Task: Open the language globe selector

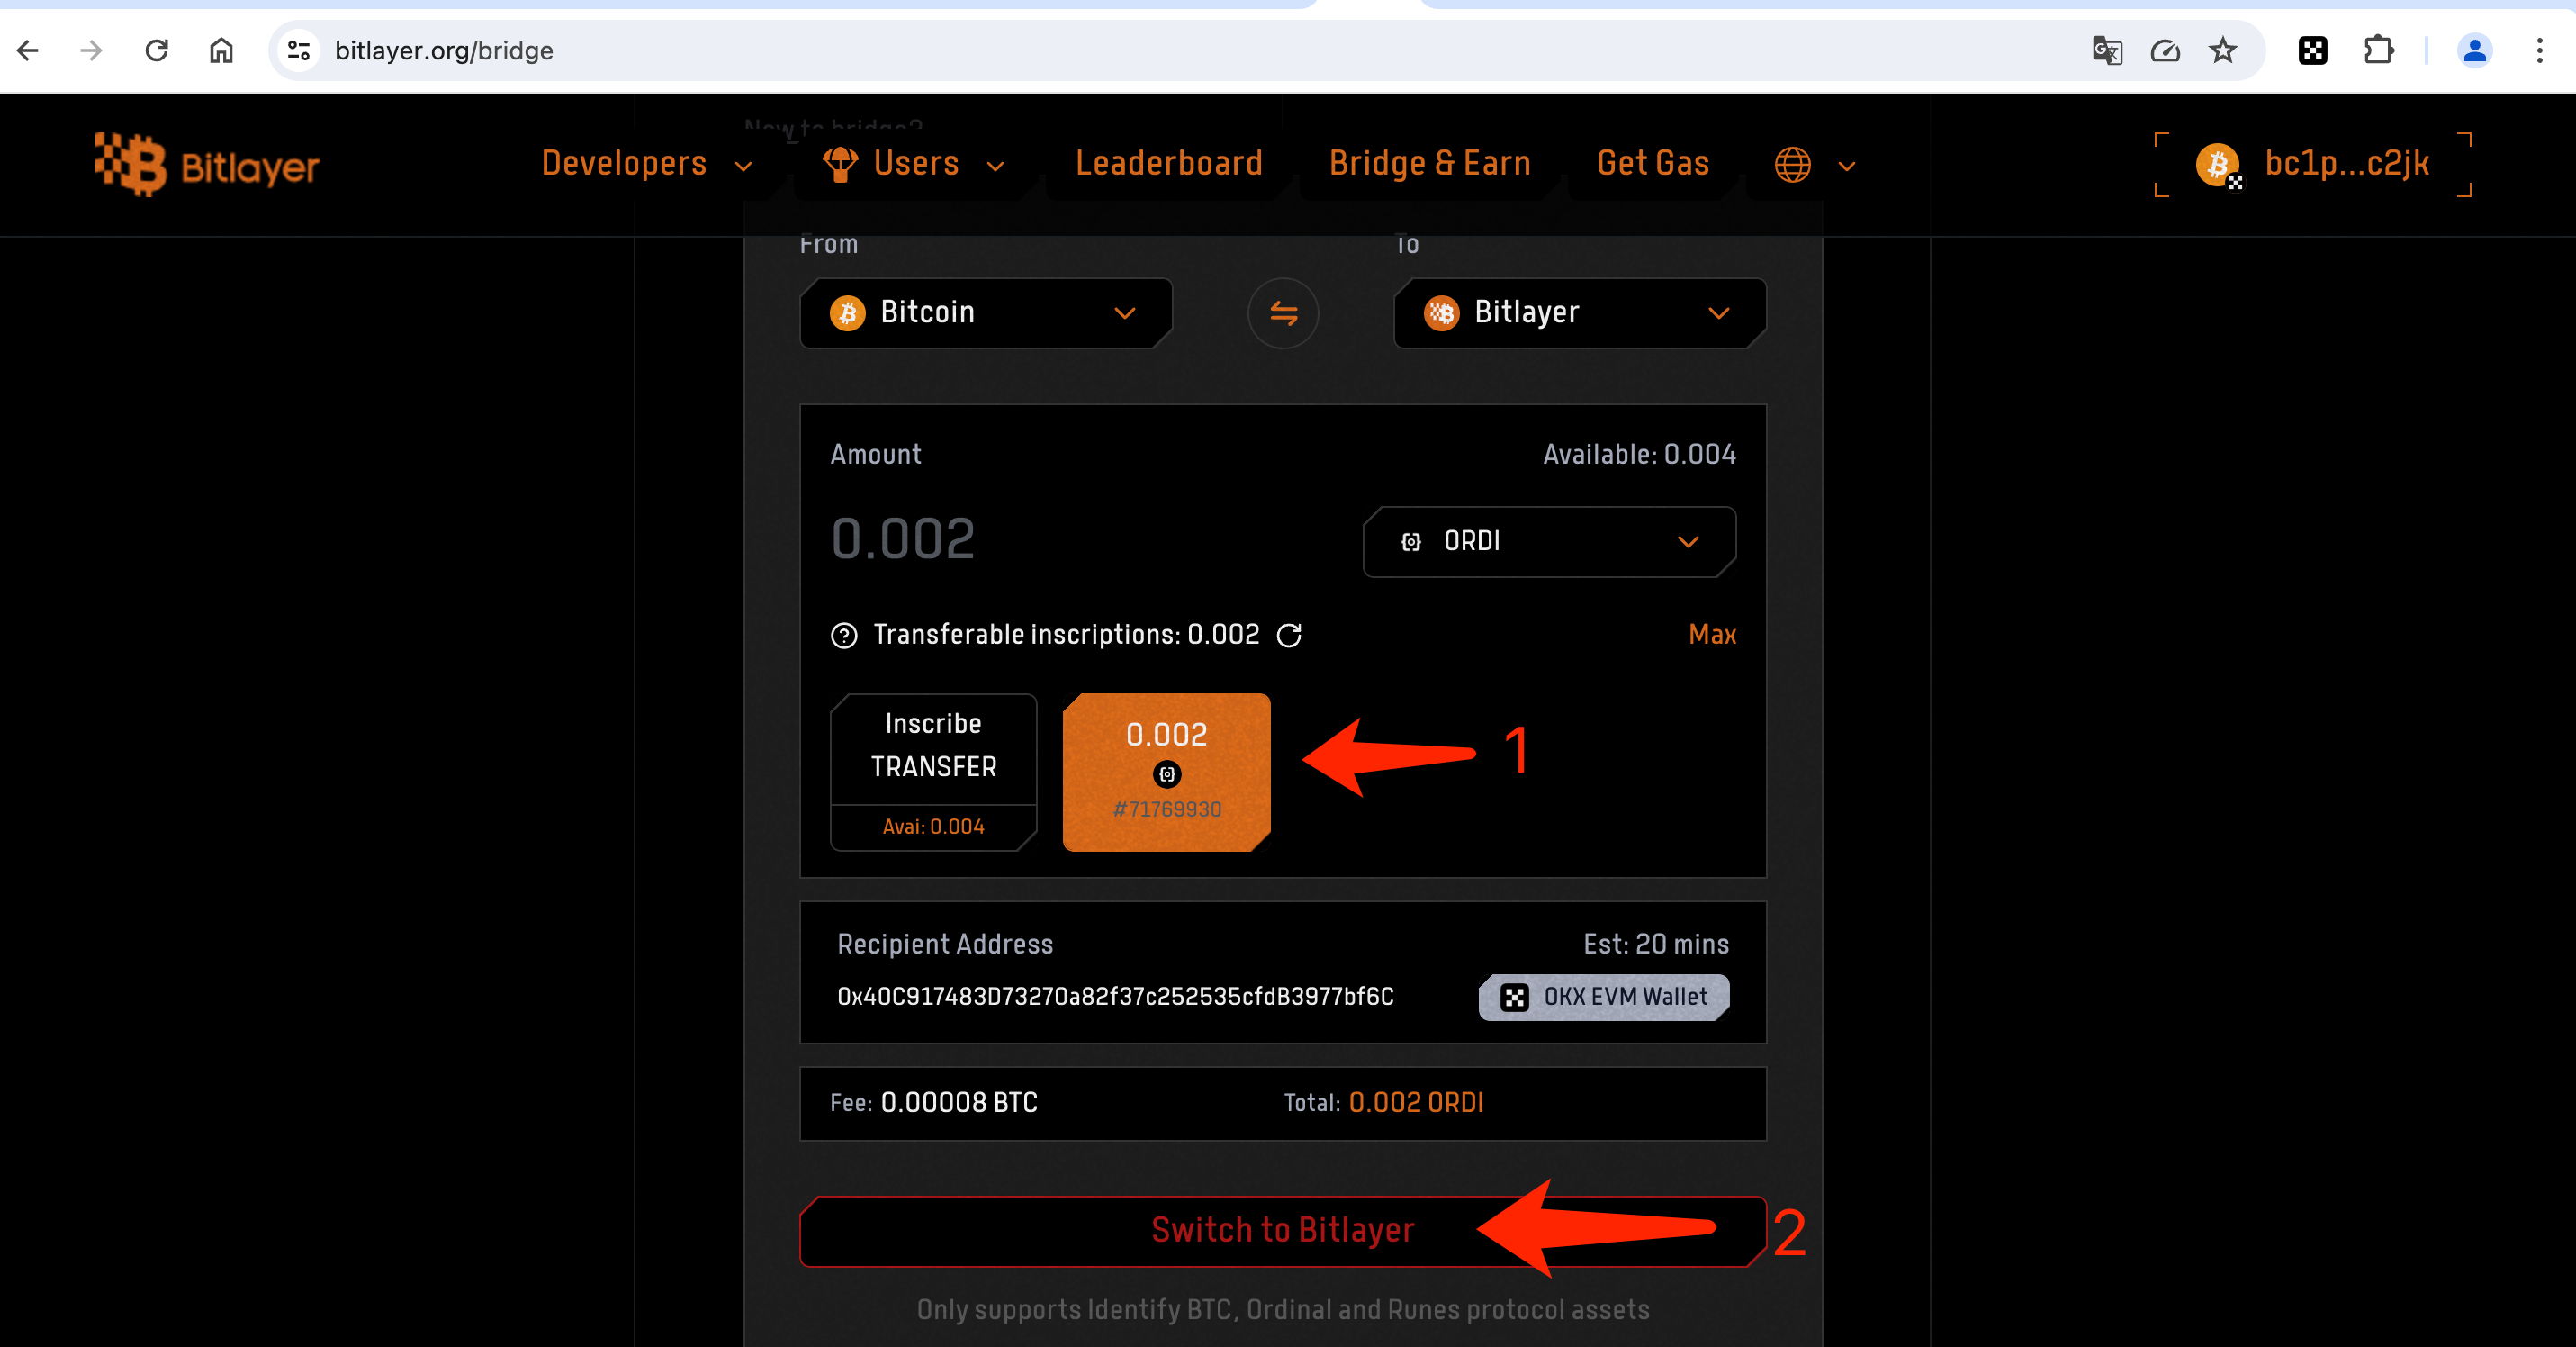Action: [x=1813, y=165]
